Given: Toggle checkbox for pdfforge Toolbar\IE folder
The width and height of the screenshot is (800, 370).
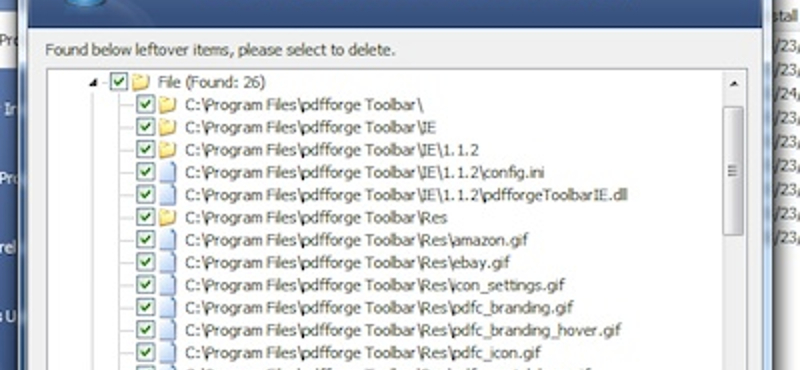Looking at the screenshot, I should pos(145,126).
